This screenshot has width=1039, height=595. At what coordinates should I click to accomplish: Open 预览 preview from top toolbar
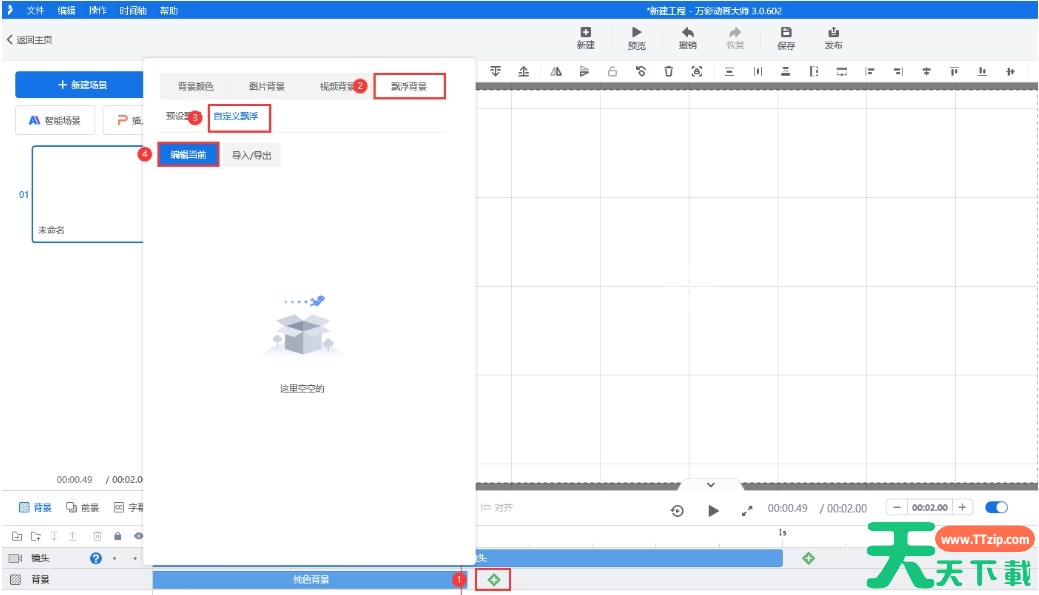point(637,38)
